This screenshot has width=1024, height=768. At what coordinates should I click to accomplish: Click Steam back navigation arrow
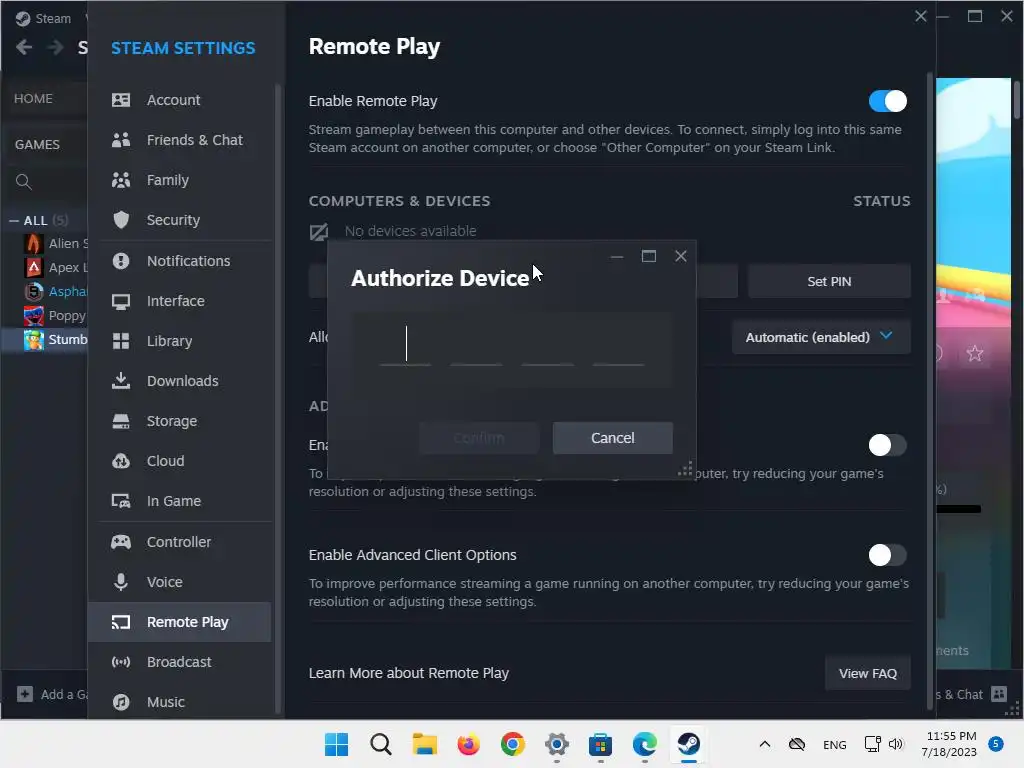(x=24, y=48)
